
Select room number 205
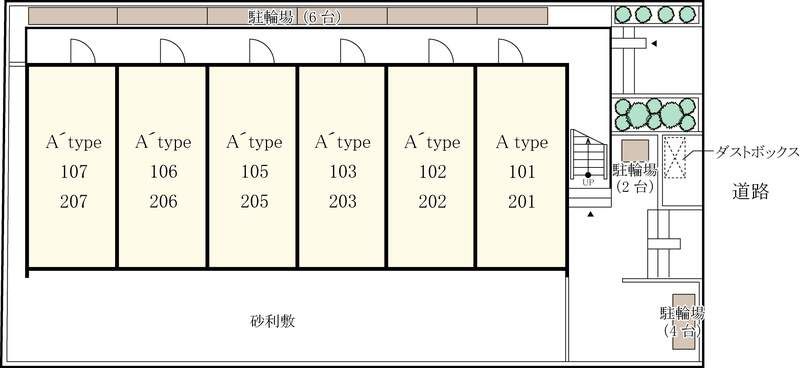254,202
